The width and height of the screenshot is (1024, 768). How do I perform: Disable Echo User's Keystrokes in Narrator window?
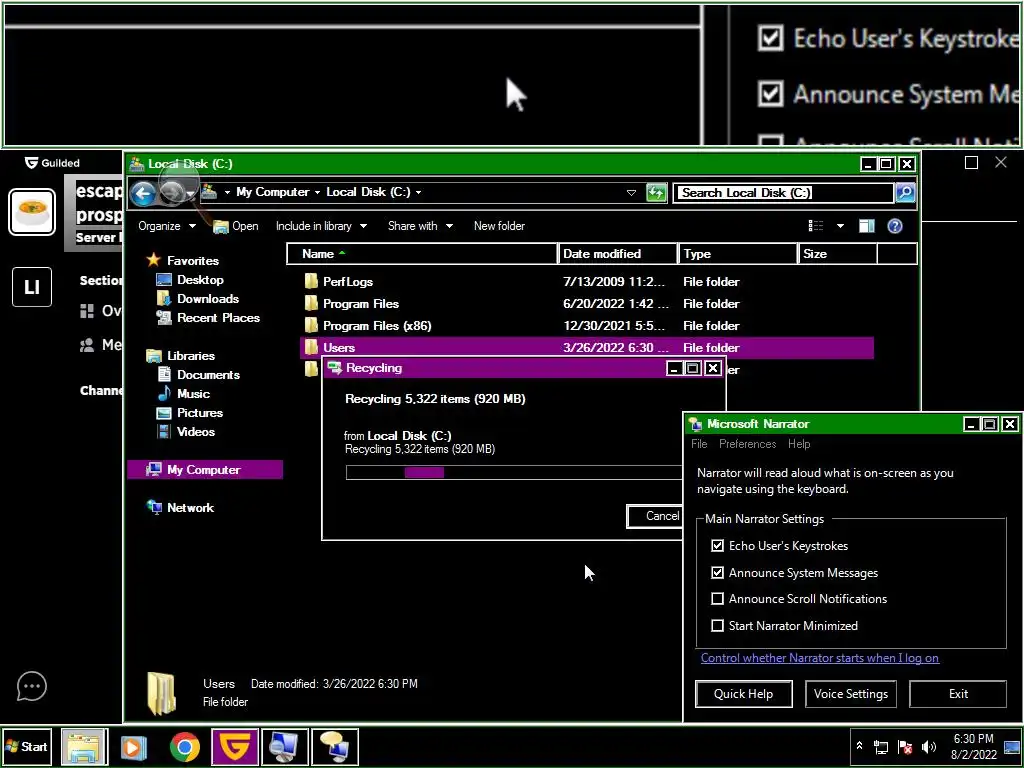(717, 545)
